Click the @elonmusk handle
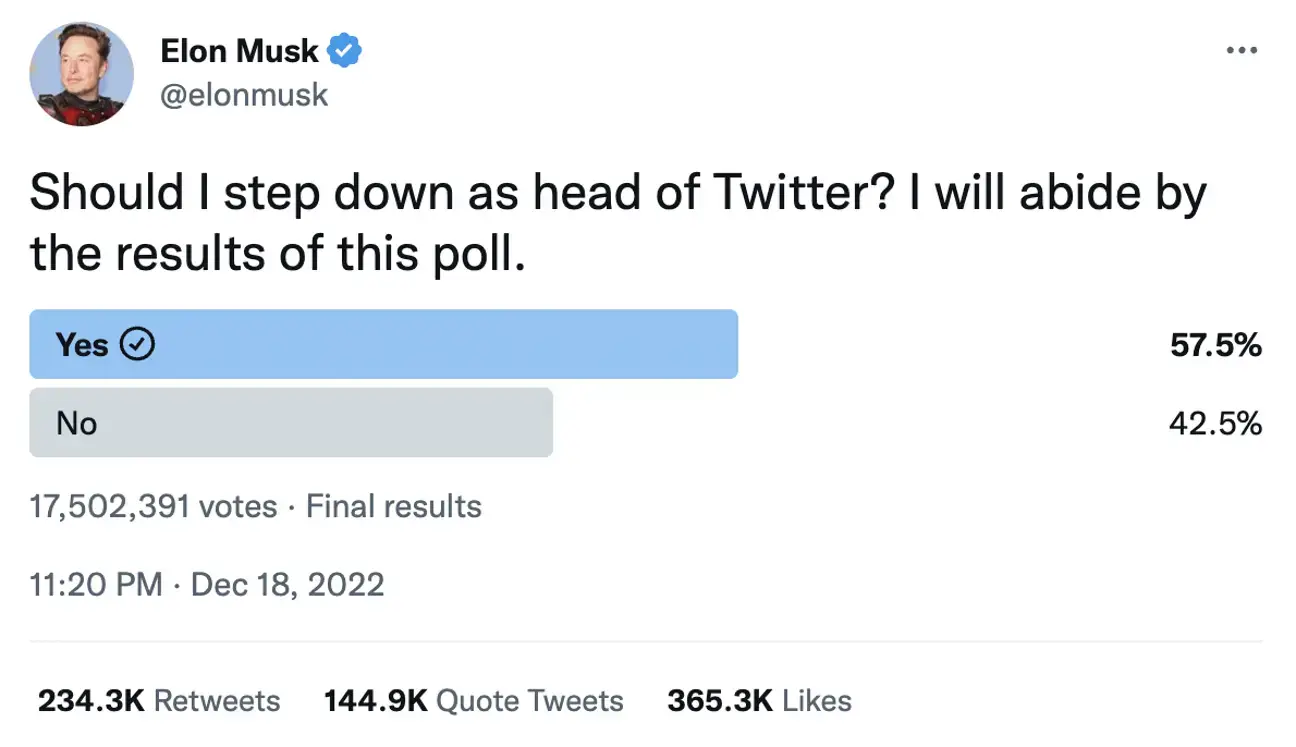The height and width of the screenshot is (747, 1296). click(x=244, y=95)
